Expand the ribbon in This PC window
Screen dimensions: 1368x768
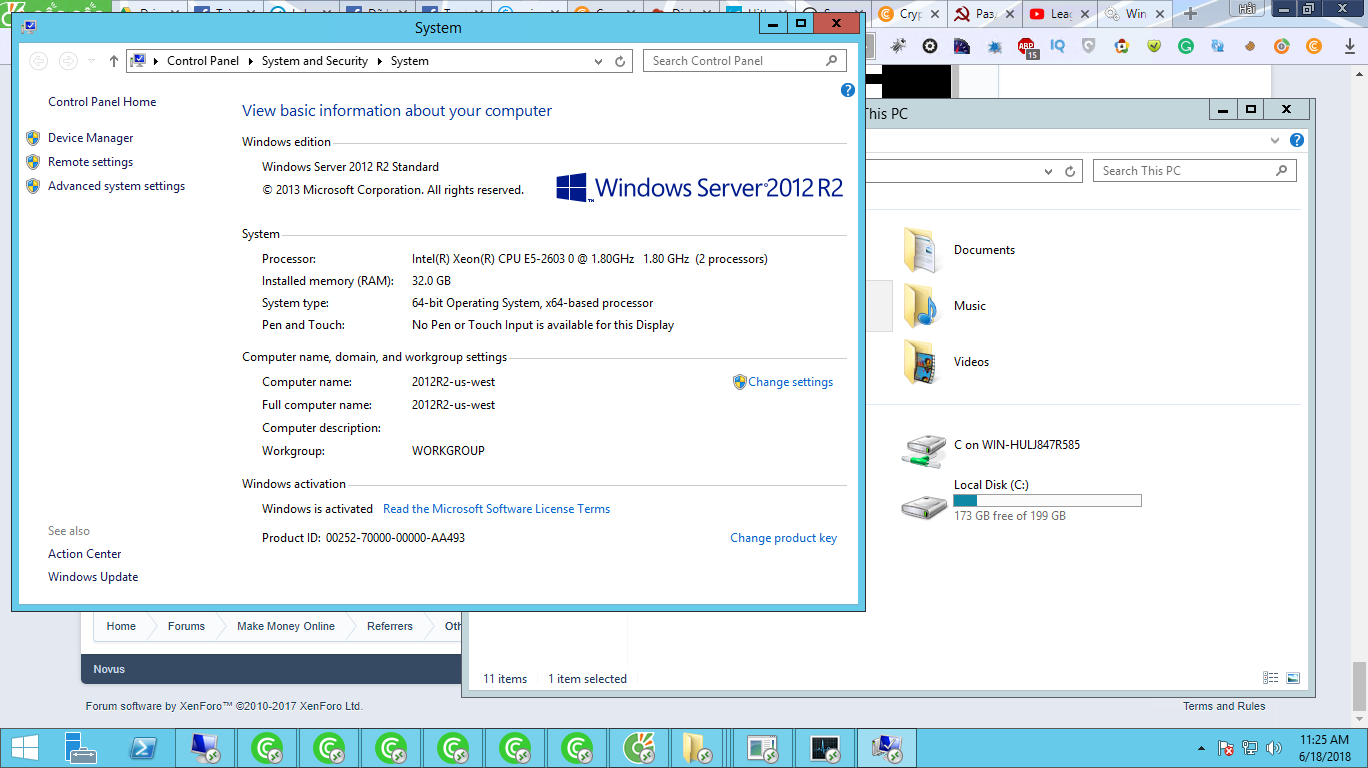point(1275,140)
